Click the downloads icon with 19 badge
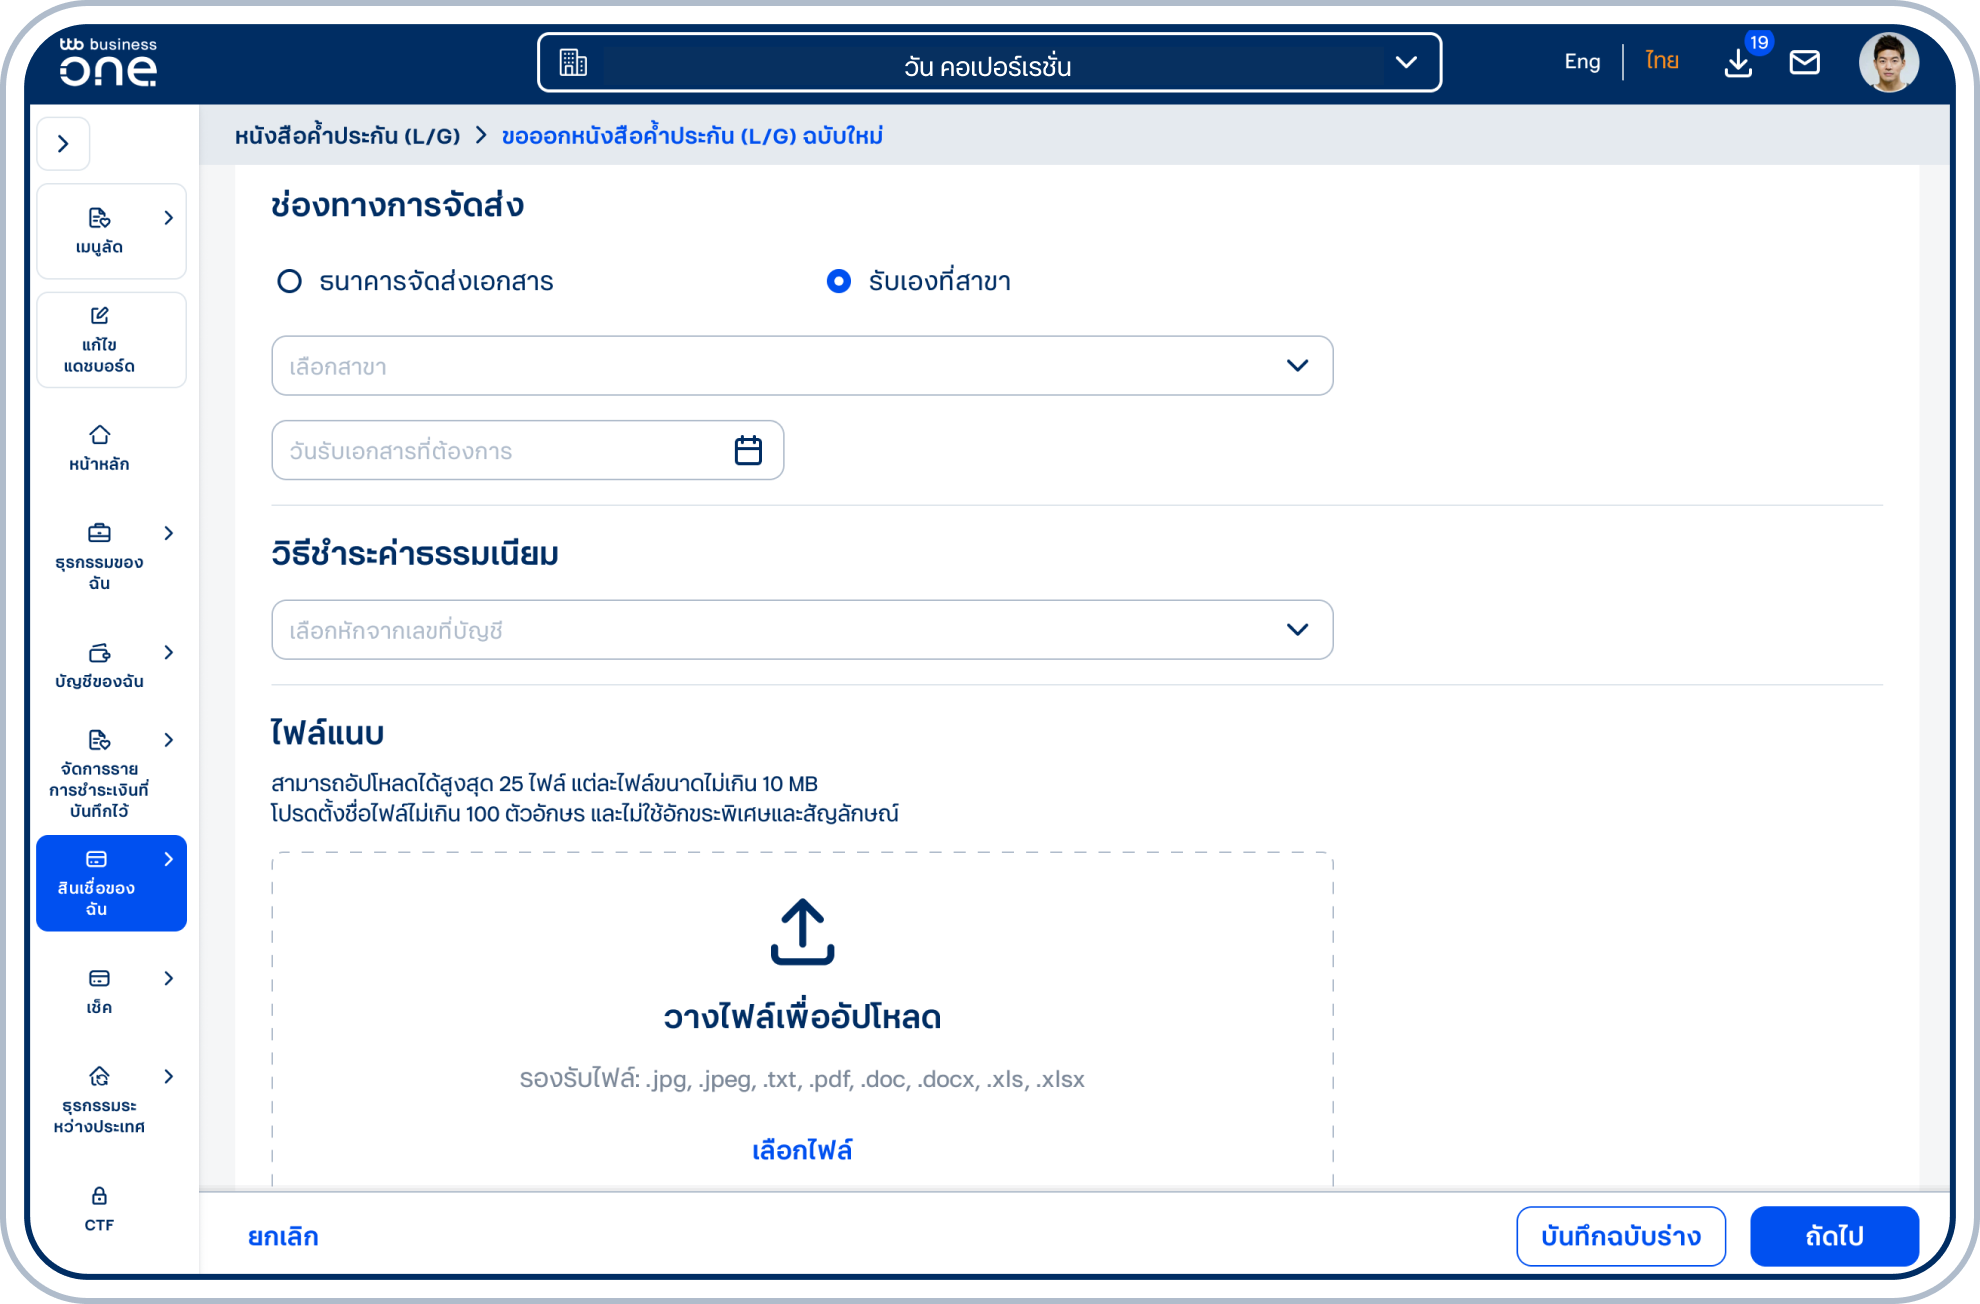 click(1739, 62)
